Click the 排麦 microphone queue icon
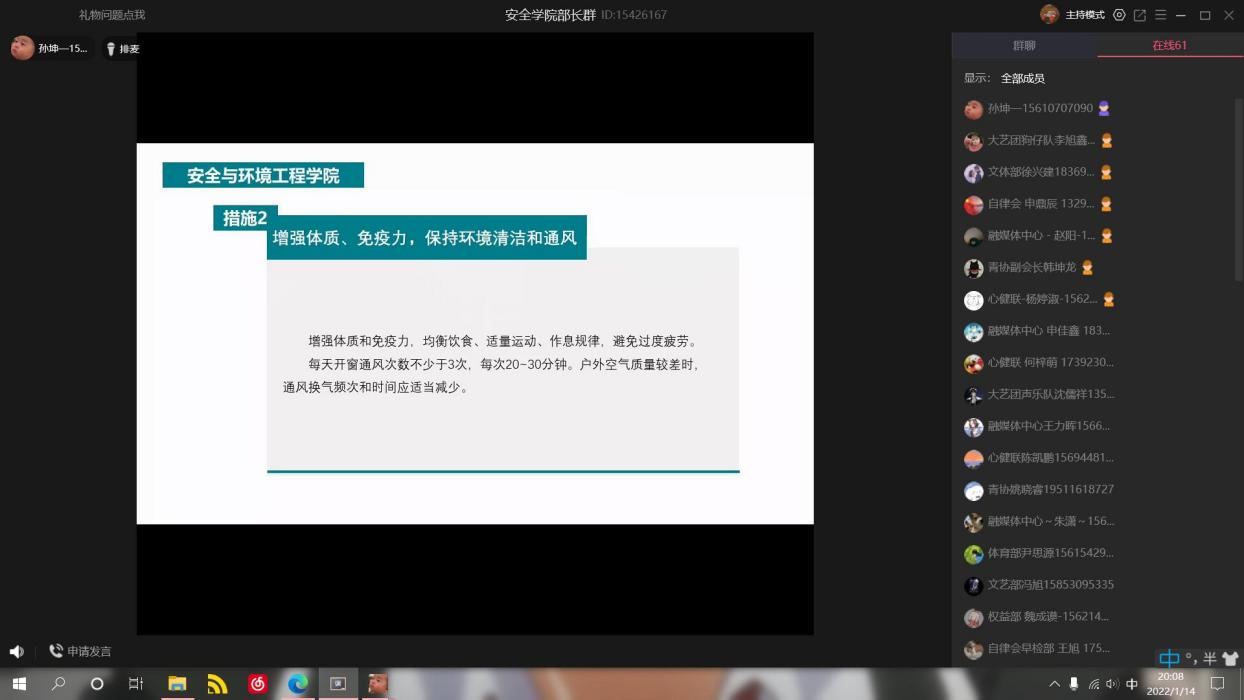The width and height of the screenshot is (1244, 700). pyautogui.click(x=122, y=49)
